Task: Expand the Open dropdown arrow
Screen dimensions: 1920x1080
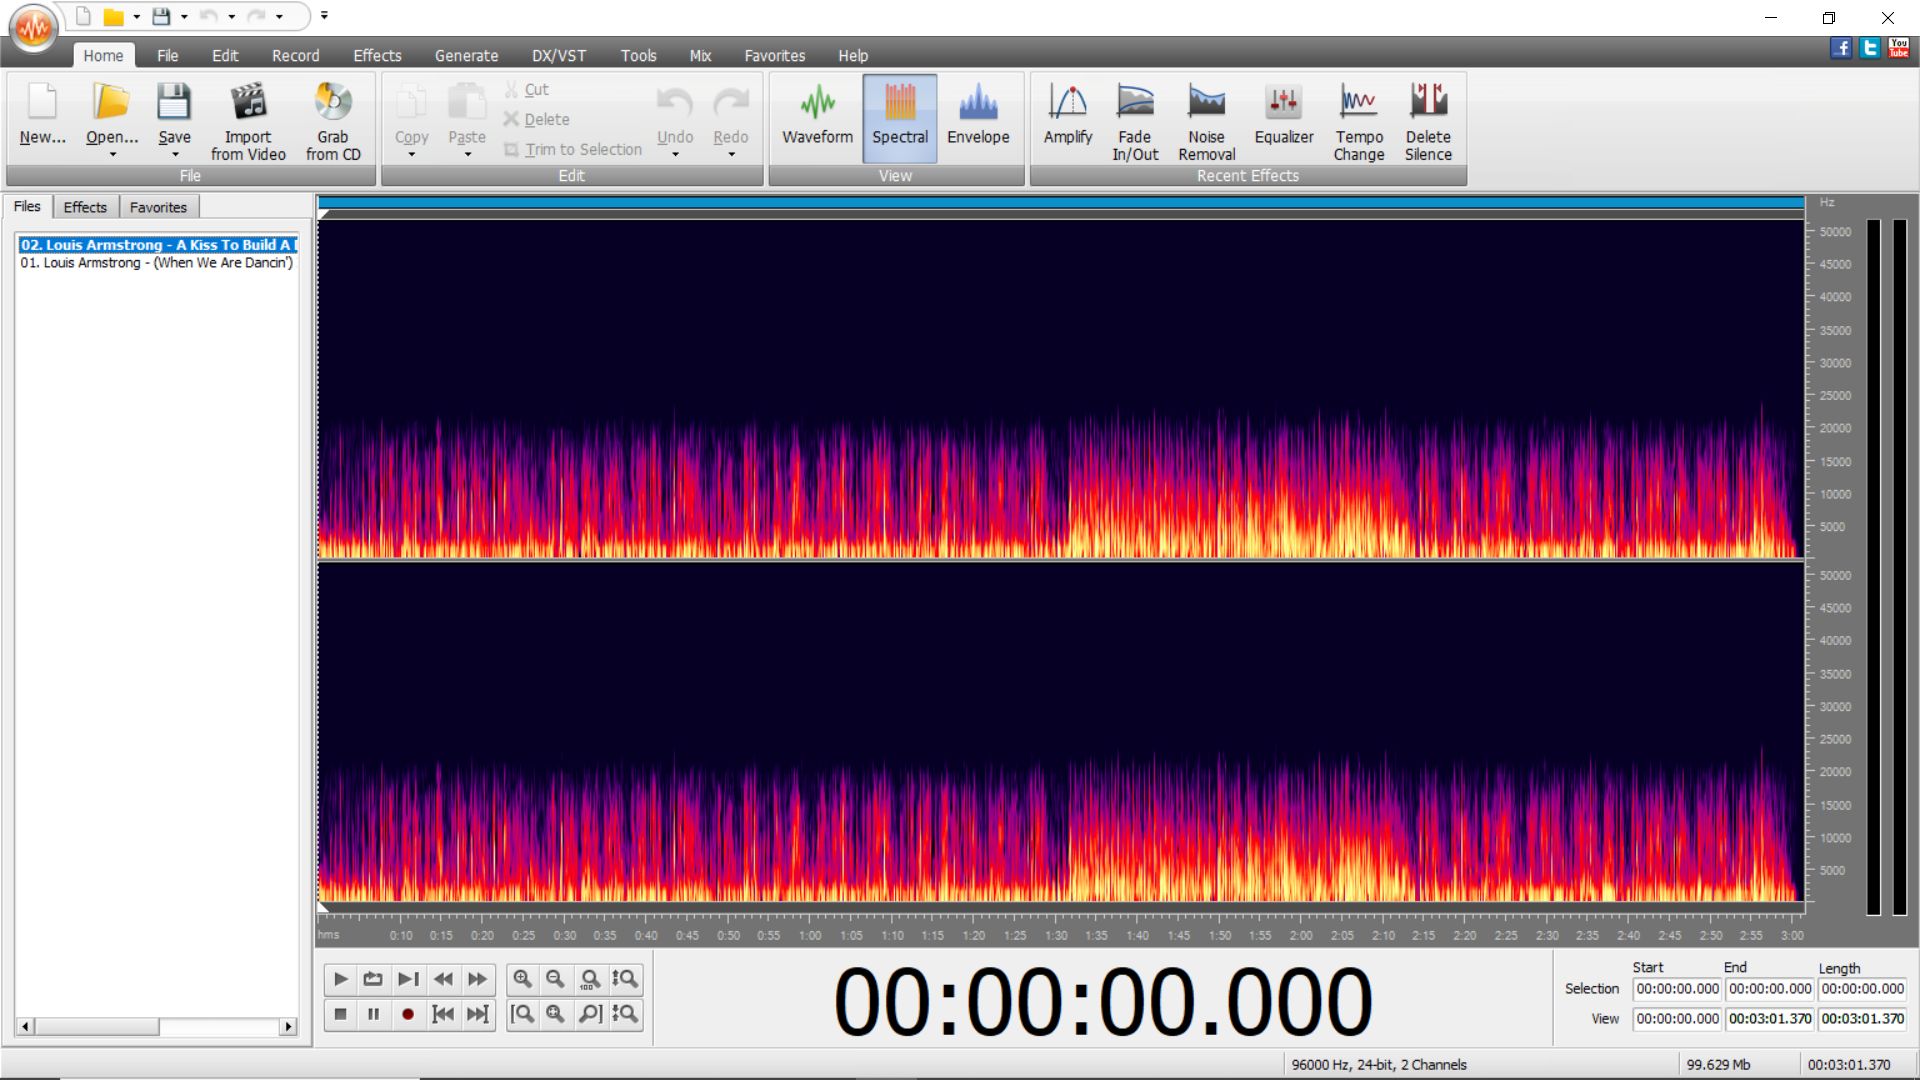Action: click(x=112, y=155)
